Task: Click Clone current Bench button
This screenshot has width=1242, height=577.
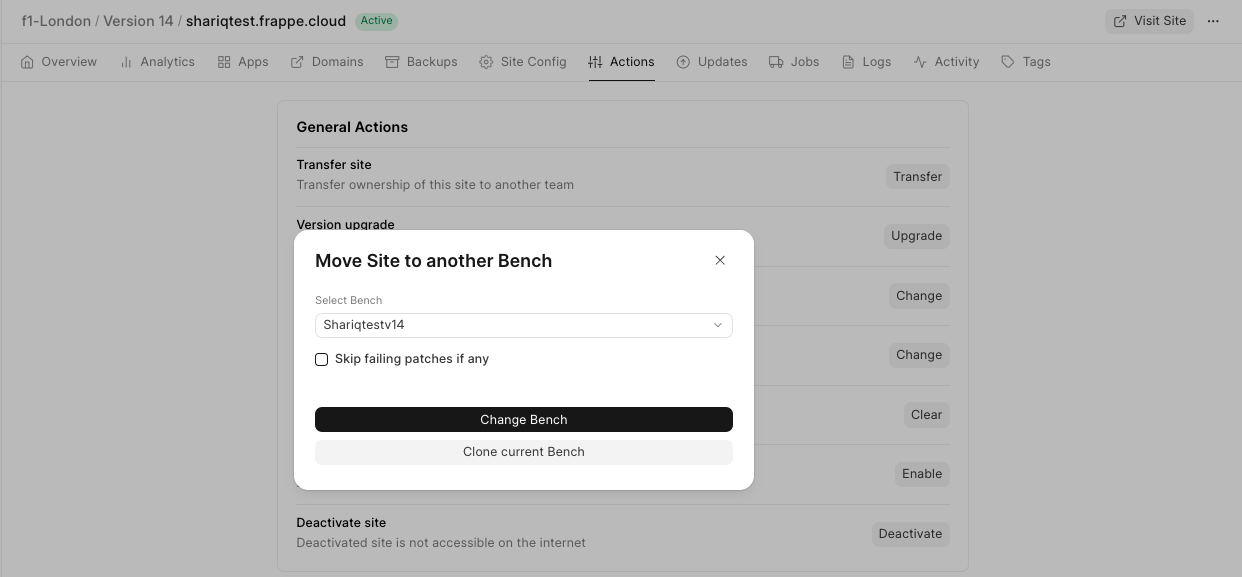Action: (x=523, y=452)
